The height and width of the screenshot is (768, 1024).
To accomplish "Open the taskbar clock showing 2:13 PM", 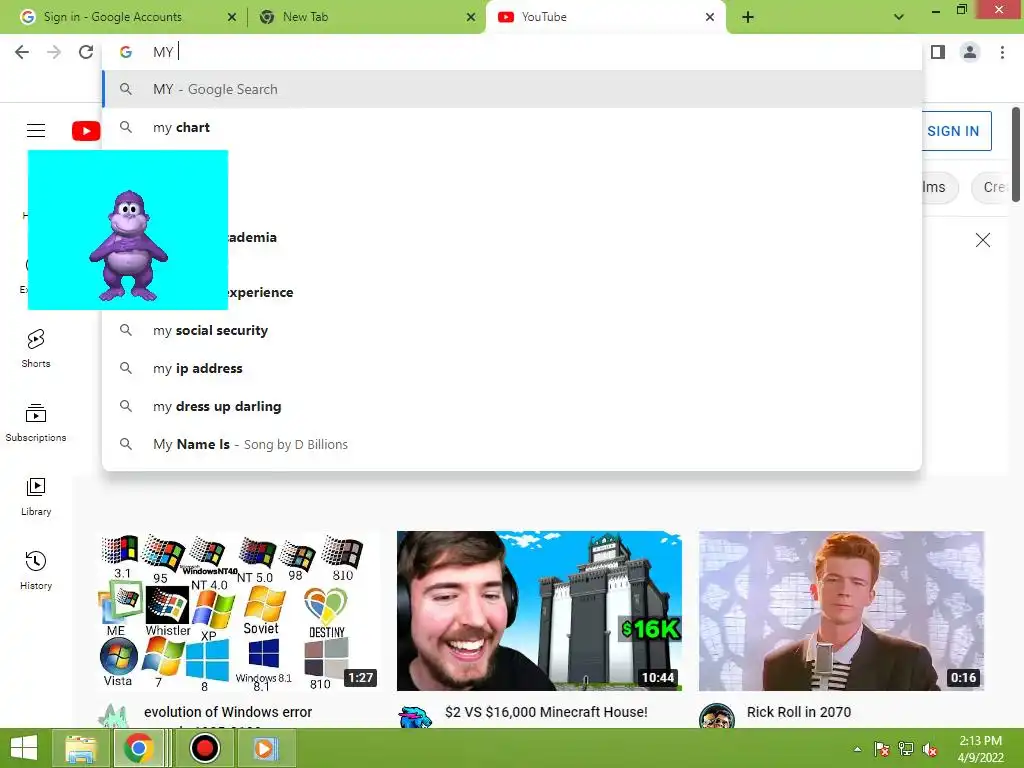I will click(980, 749).
